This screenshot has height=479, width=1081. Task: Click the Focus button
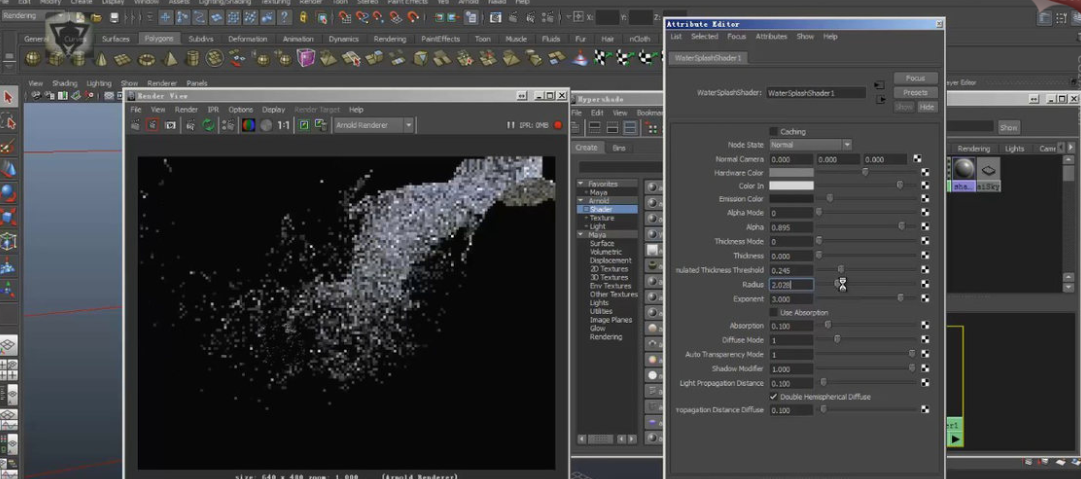click(915, 78)
